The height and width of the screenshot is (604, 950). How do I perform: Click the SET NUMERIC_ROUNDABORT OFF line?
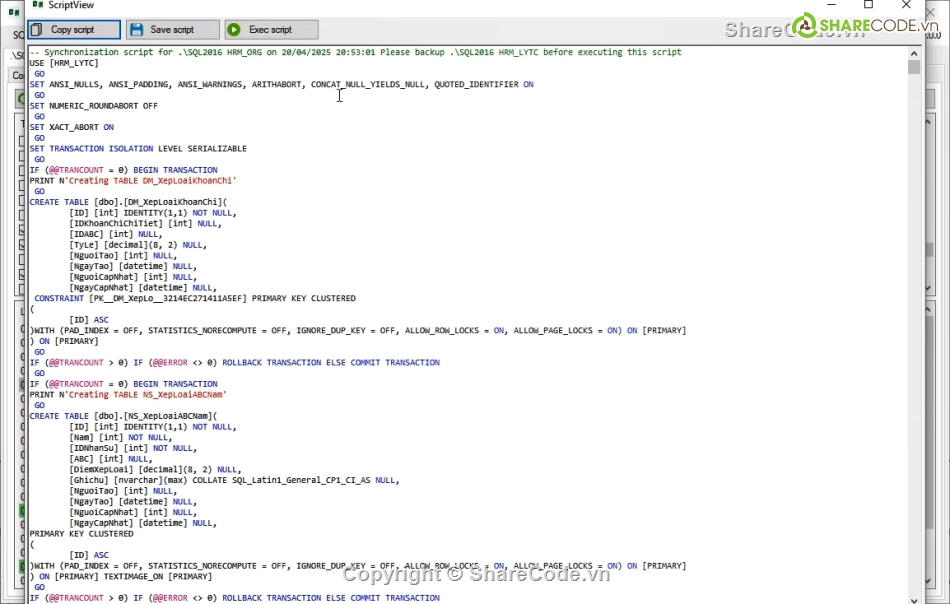(93, 105)
